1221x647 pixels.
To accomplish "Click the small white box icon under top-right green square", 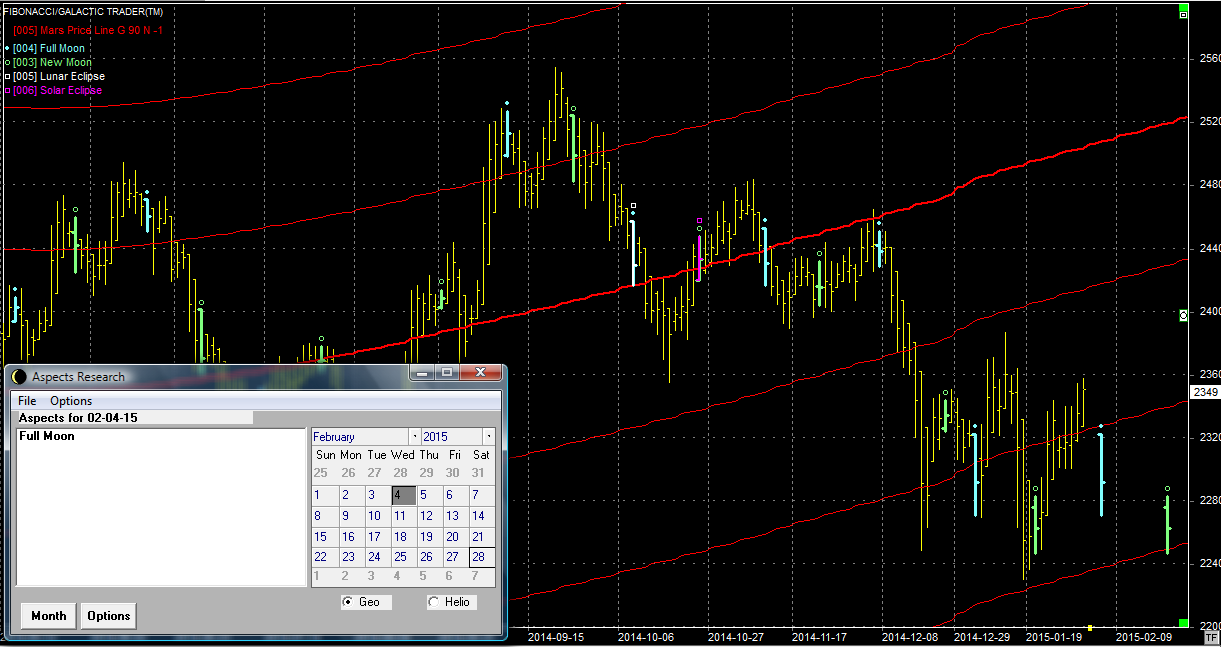I will coord(1184,16).
